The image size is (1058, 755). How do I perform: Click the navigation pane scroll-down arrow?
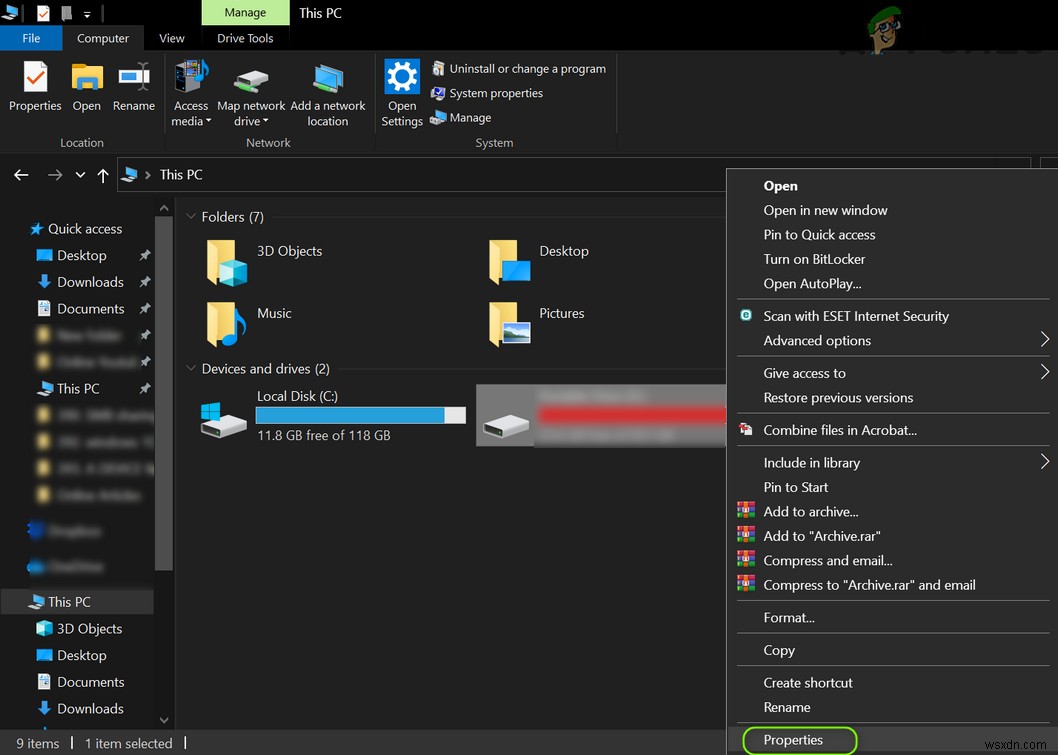[164, 721]
